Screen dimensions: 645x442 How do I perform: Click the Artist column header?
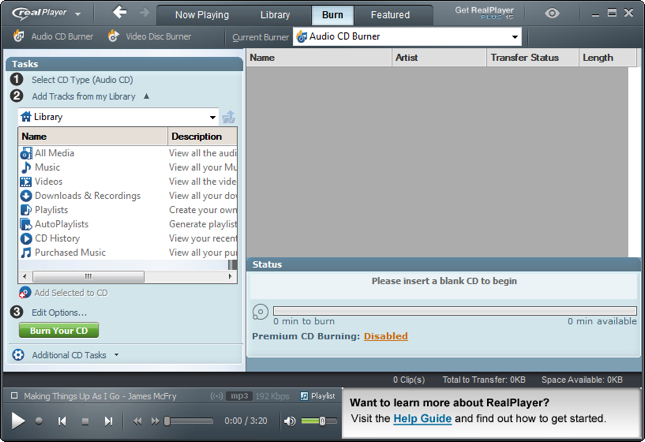tap(439, 58)
